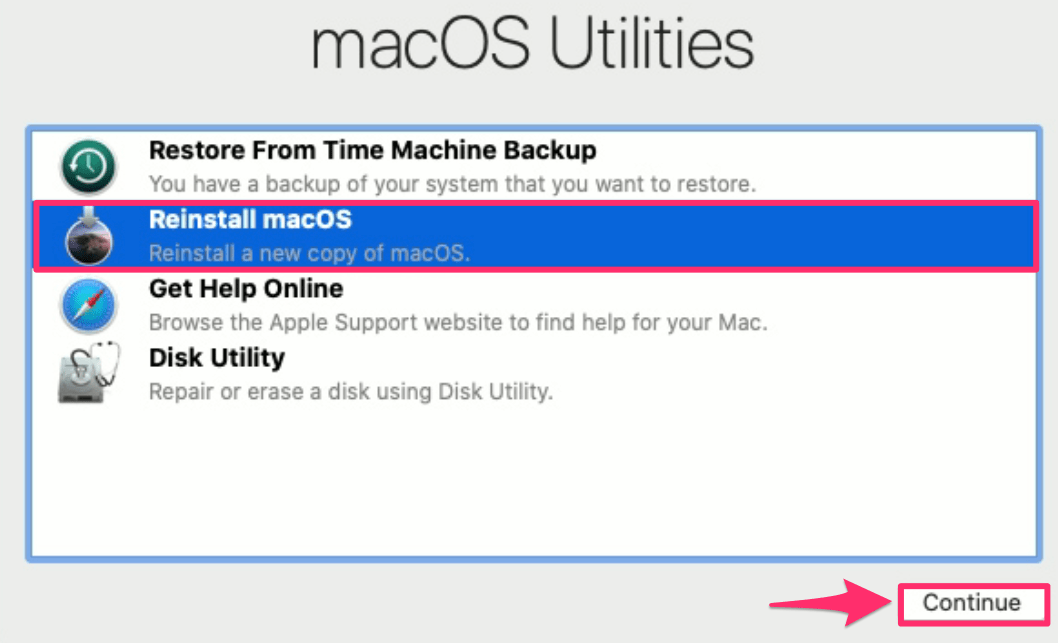Click the "Browse the Apple Support website" description

coord(458,323)
